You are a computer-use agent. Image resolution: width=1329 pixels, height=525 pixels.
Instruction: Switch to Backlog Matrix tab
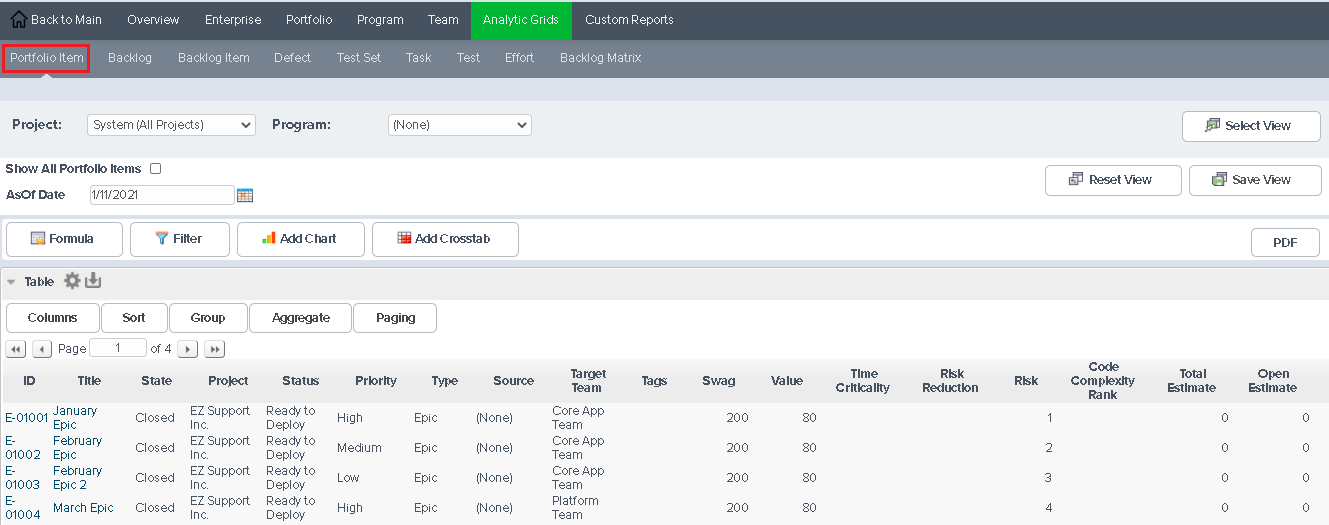point(601,58)
